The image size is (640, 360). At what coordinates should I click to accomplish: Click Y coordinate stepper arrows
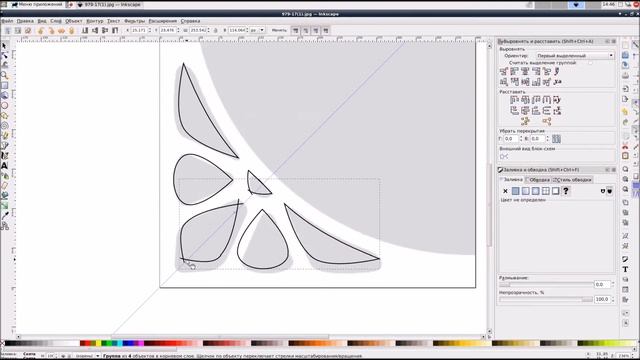178,31
